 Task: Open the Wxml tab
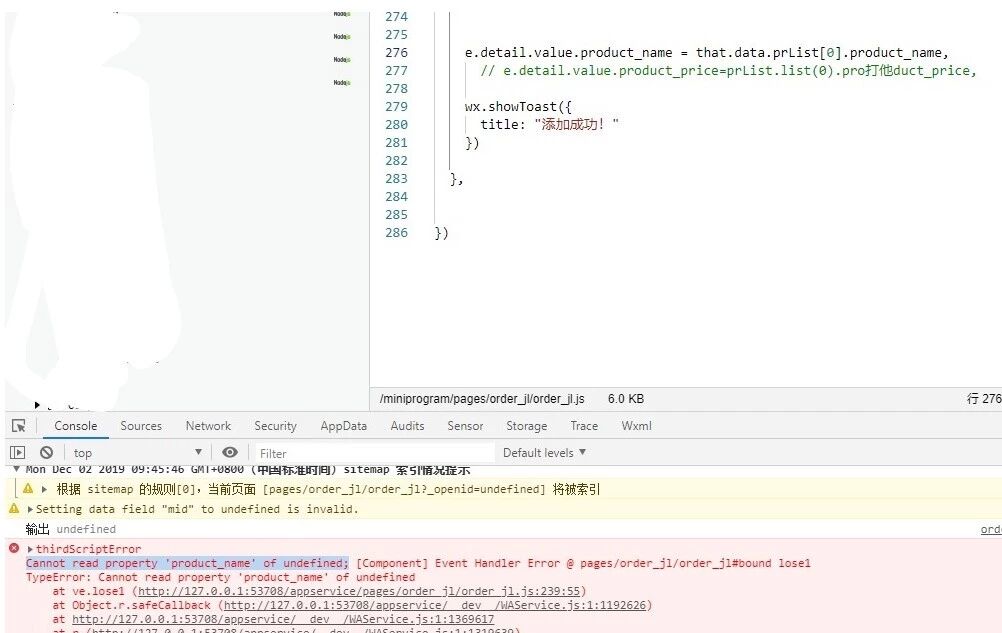[636, 426]
